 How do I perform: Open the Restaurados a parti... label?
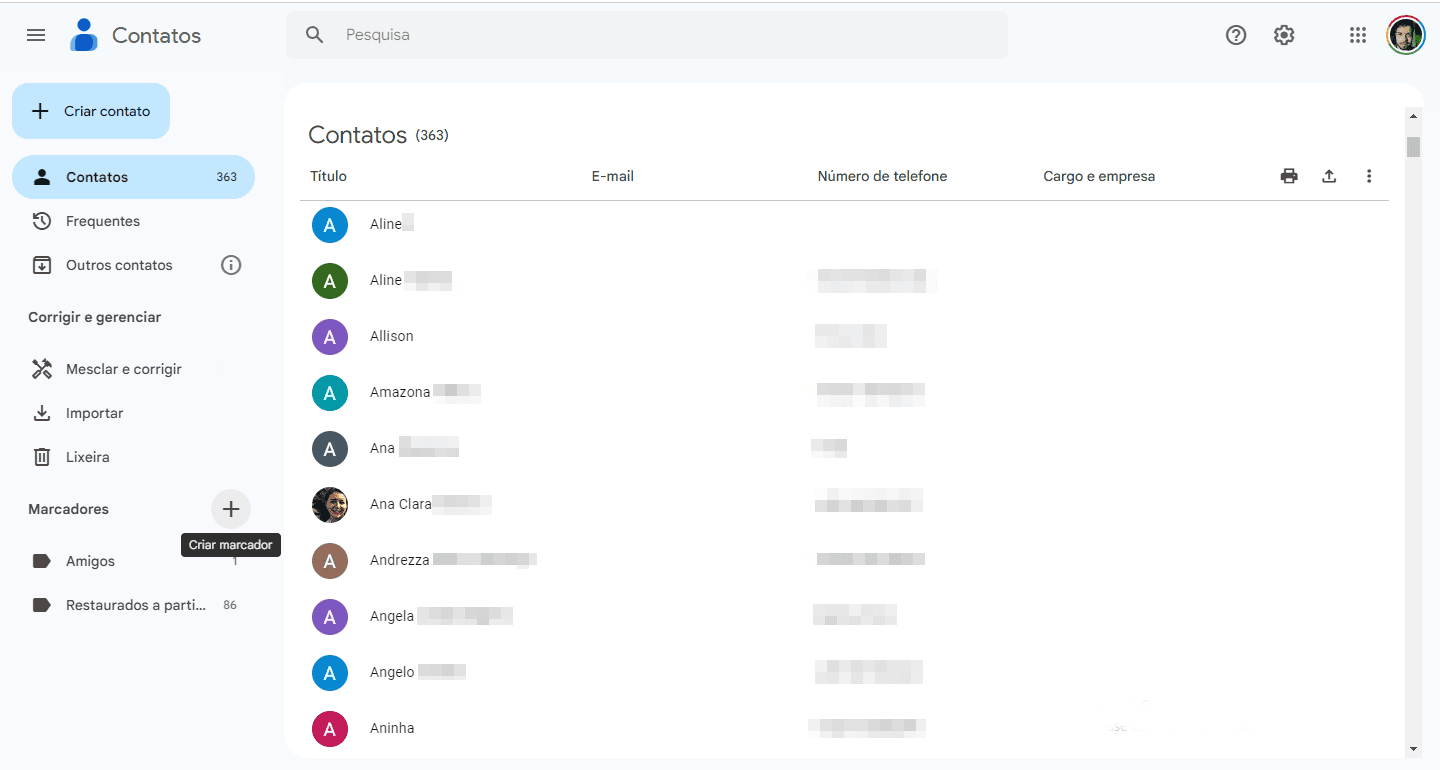pos(133,605)
